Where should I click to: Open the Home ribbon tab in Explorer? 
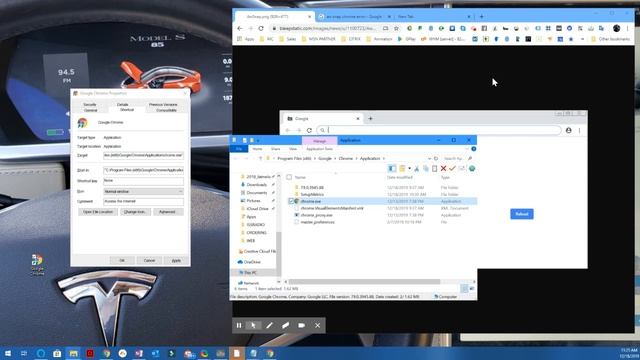click(x=257, y=149)
